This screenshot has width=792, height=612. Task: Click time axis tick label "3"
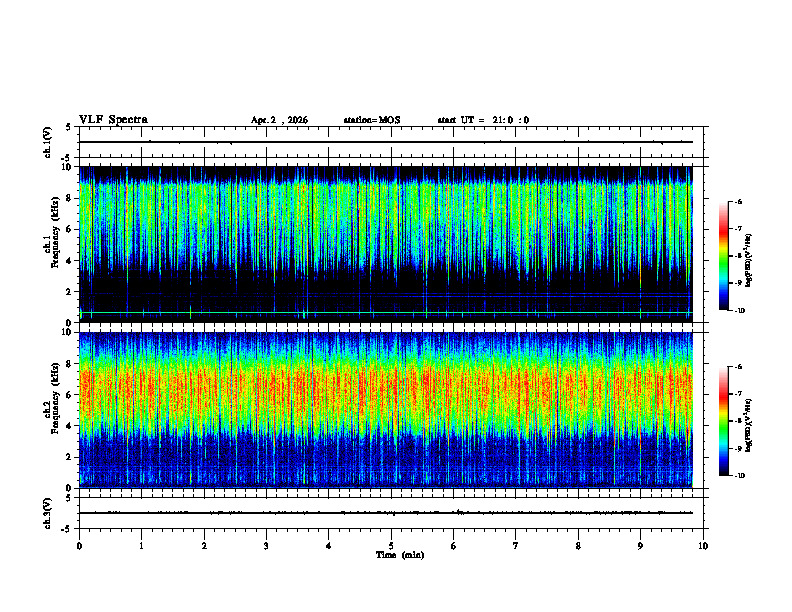pyautogui.click(x=266, y=546)
